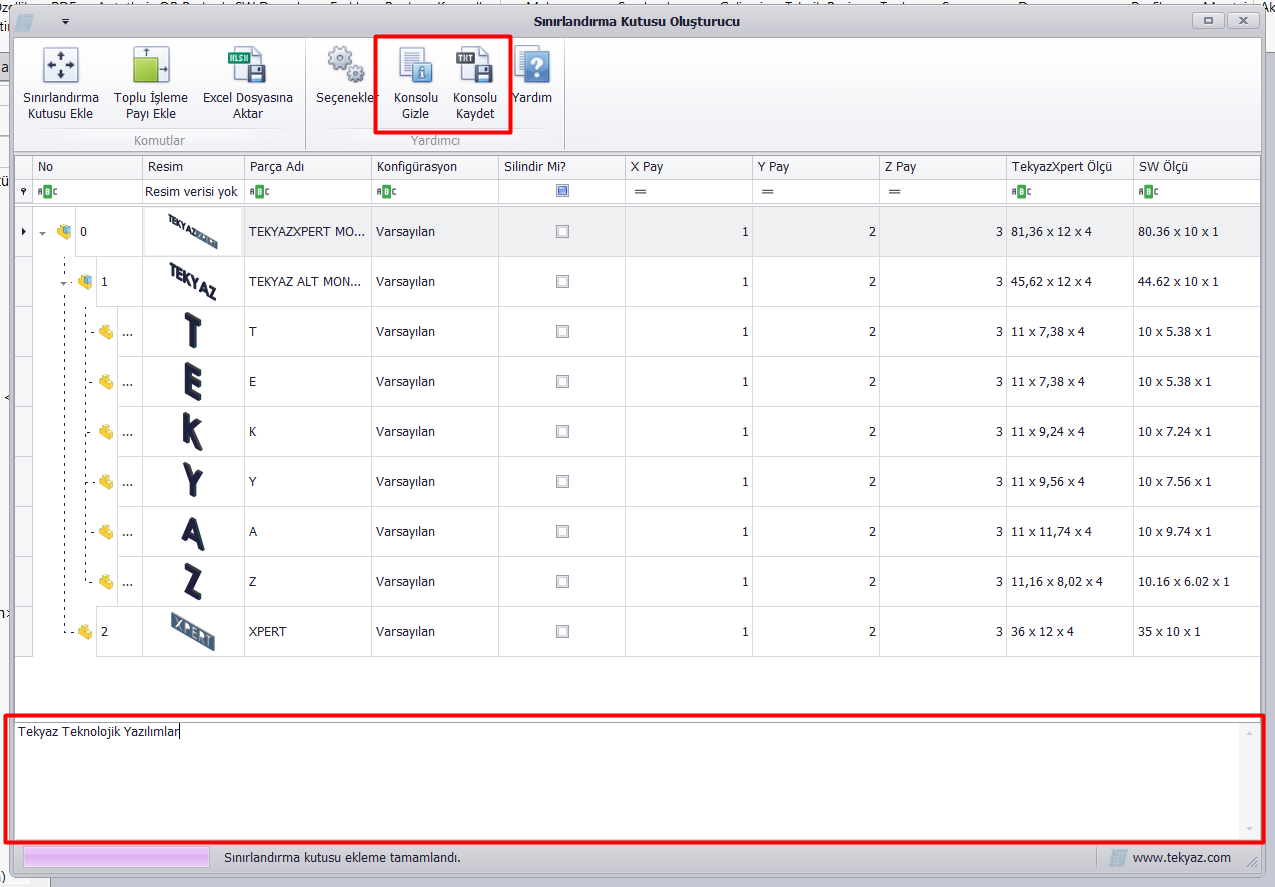Click the Z Pay equals filter icon
The height and width of the screenshot is (887, 1275).
[x=894, y=192]
